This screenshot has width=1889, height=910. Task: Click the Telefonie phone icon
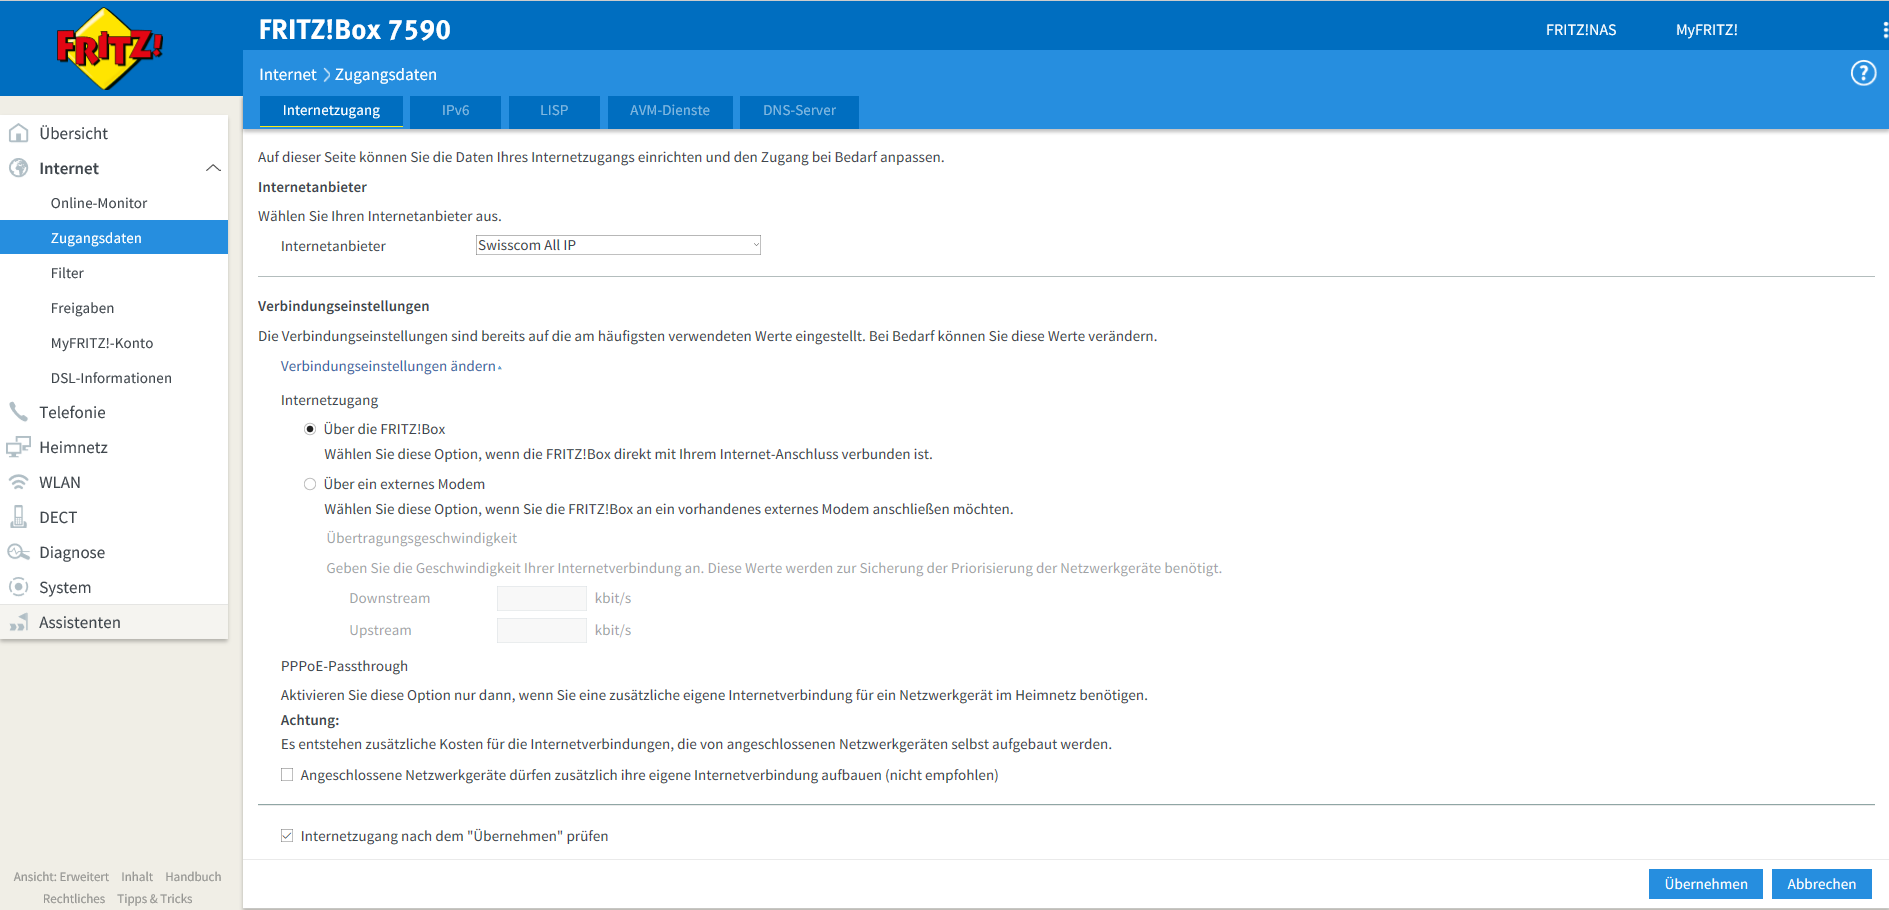(x=18, y=412)
